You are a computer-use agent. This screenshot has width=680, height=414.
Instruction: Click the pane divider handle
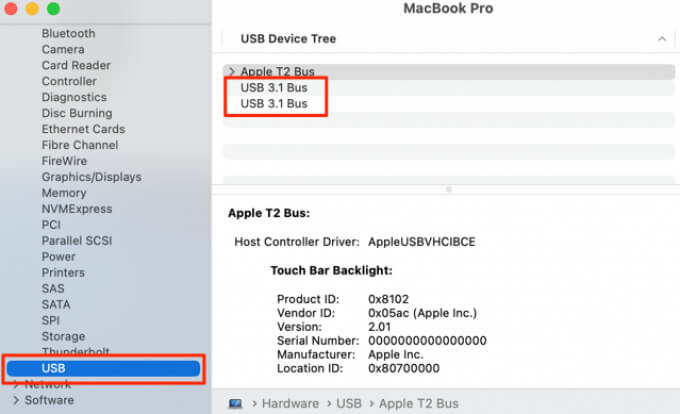[x=449, y=189]
